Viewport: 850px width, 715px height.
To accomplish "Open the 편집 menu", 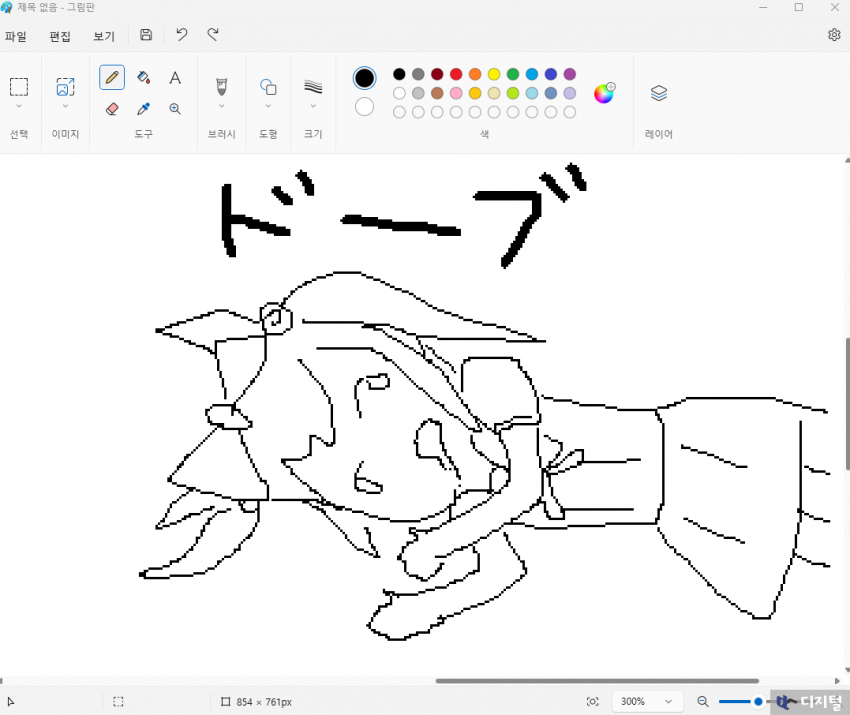I will click(x=60, y=36).
